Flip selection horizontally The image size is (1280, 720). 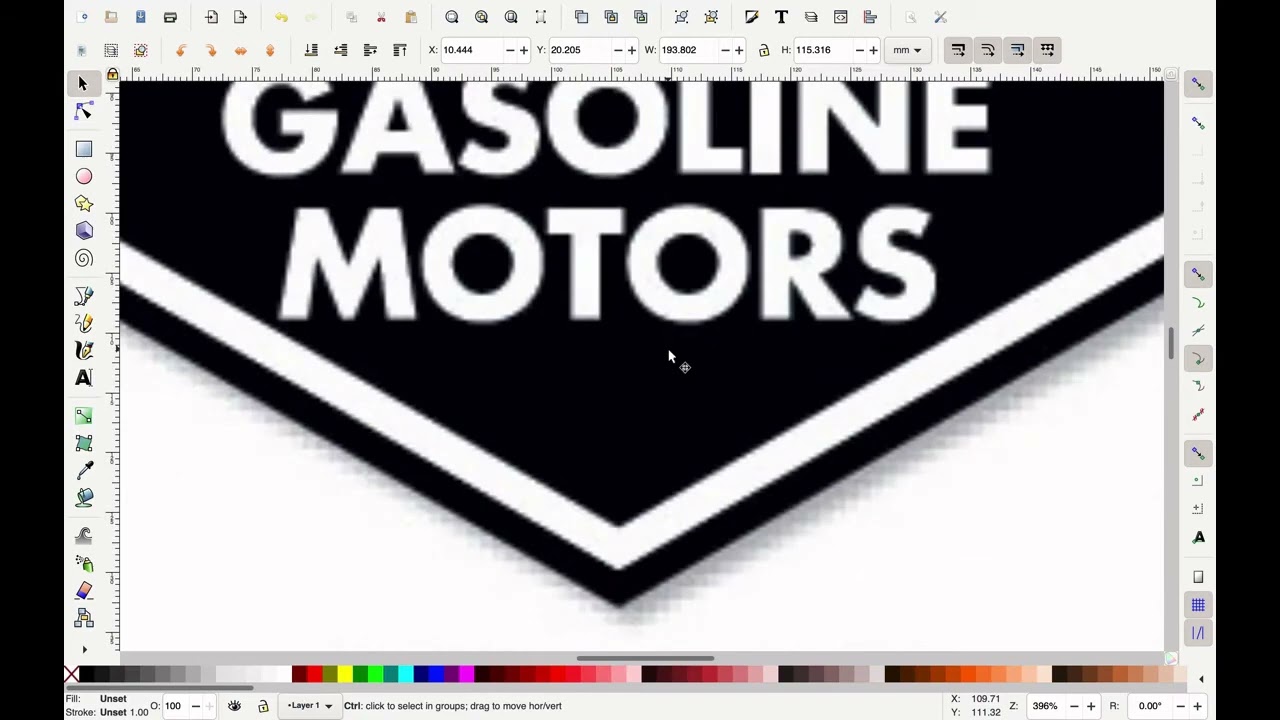click(x=240, y=50)
